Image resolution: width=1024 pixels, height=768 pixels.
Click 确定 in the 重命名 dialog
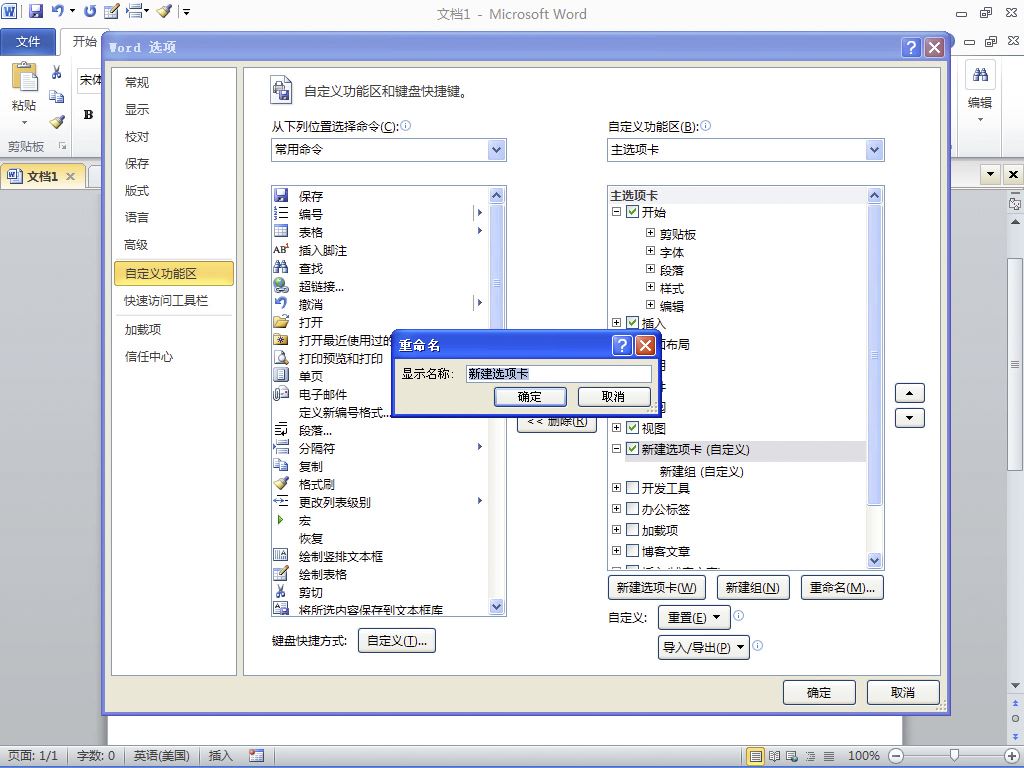pos(530,396)
